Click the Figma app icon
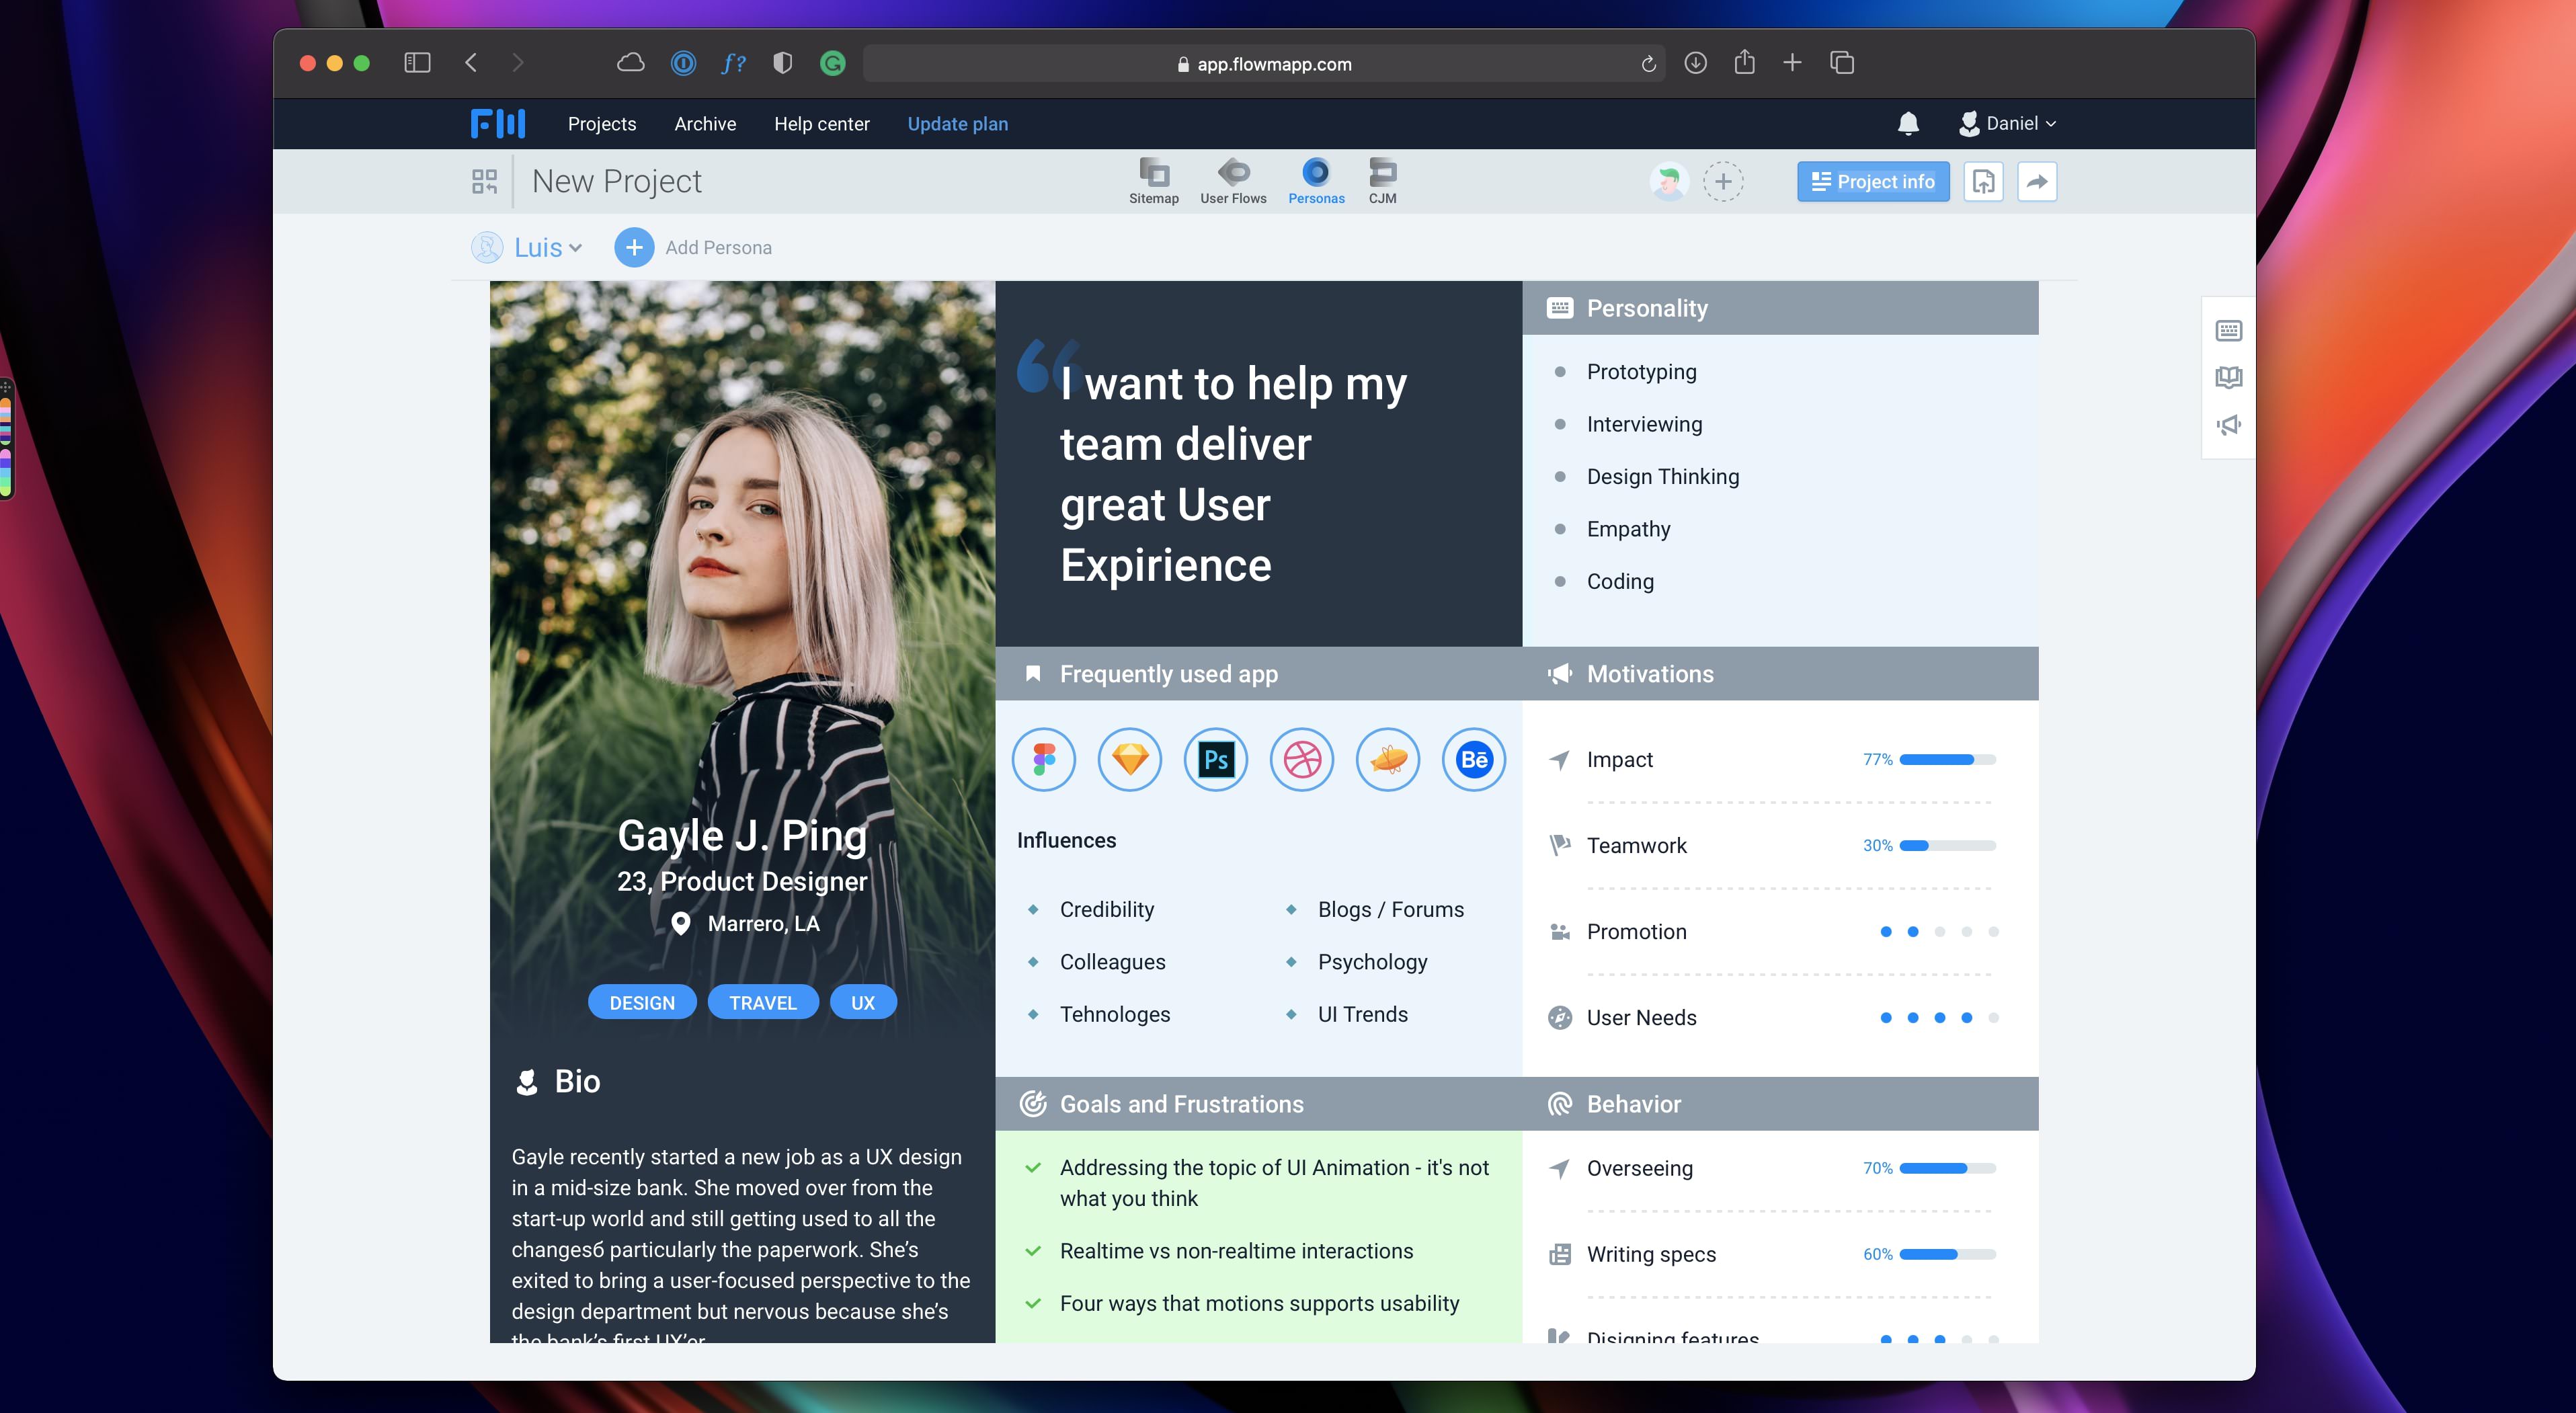Screen dimensions: 2576x1413 click(x=1043, y=760)
